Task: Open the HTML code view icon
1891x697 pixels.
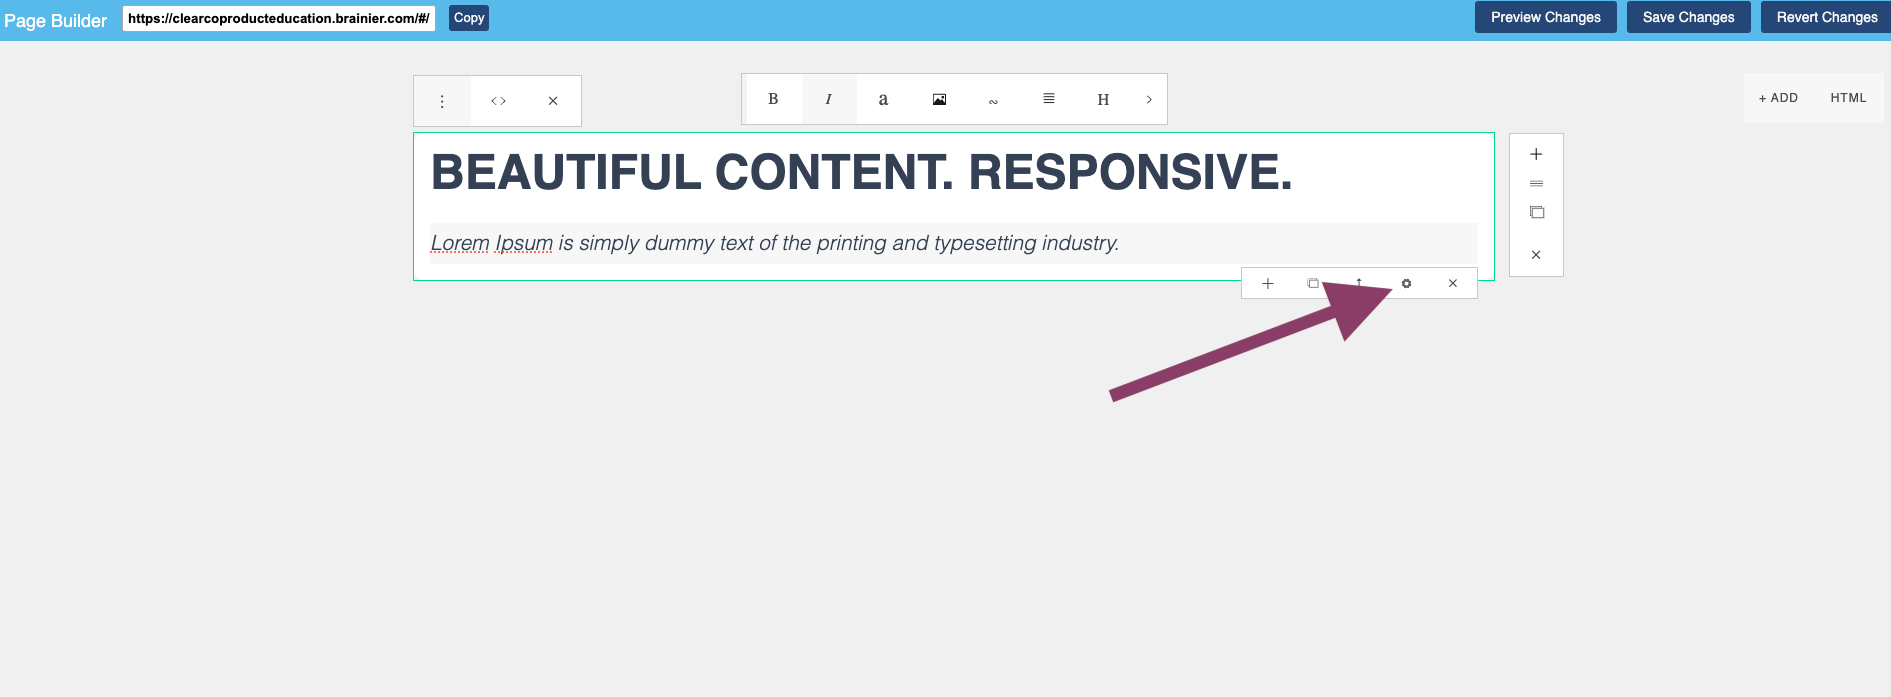Action: 498,101
